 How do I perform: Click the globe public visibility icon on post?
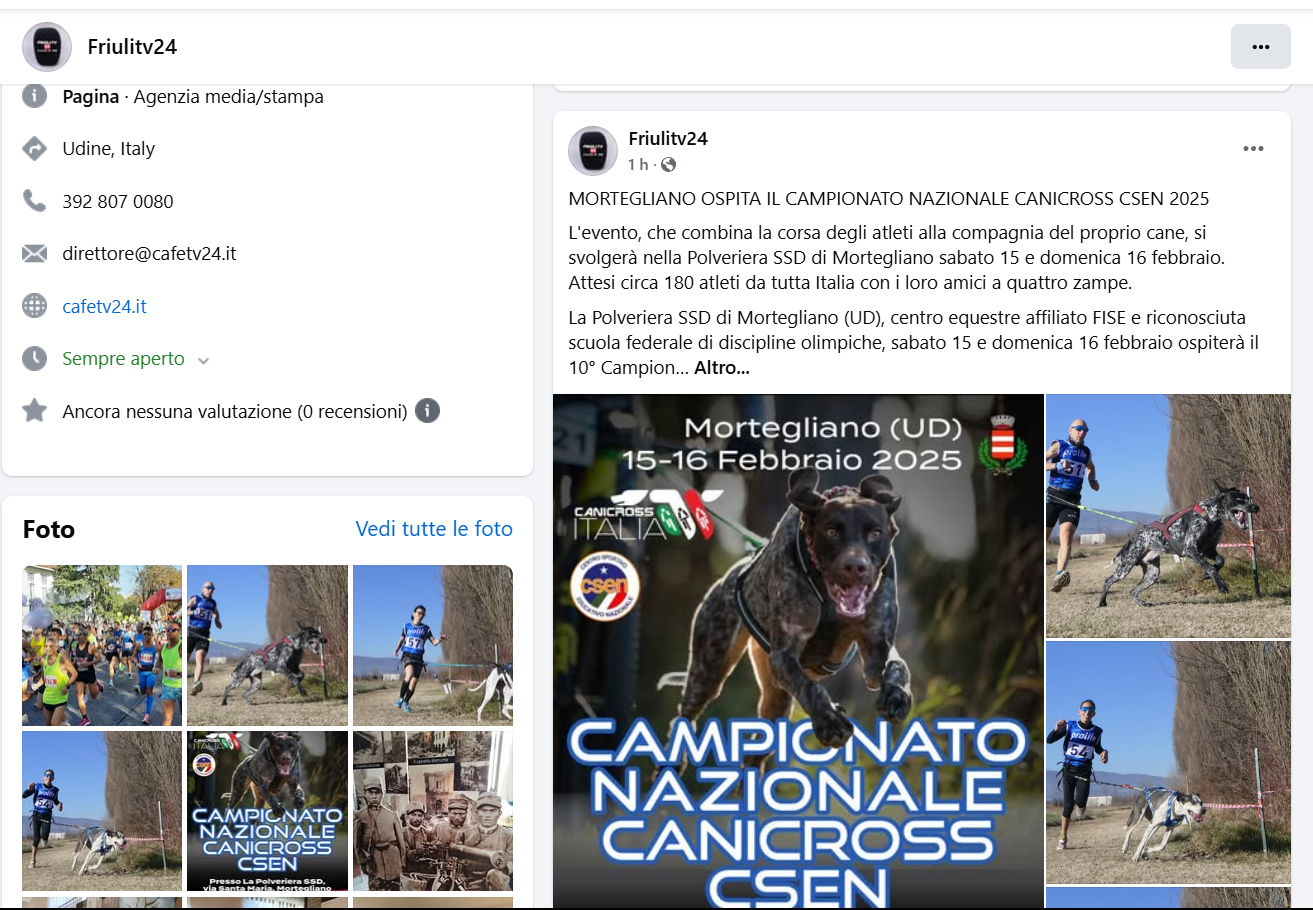pyautogui.click(x=668, y=164)
